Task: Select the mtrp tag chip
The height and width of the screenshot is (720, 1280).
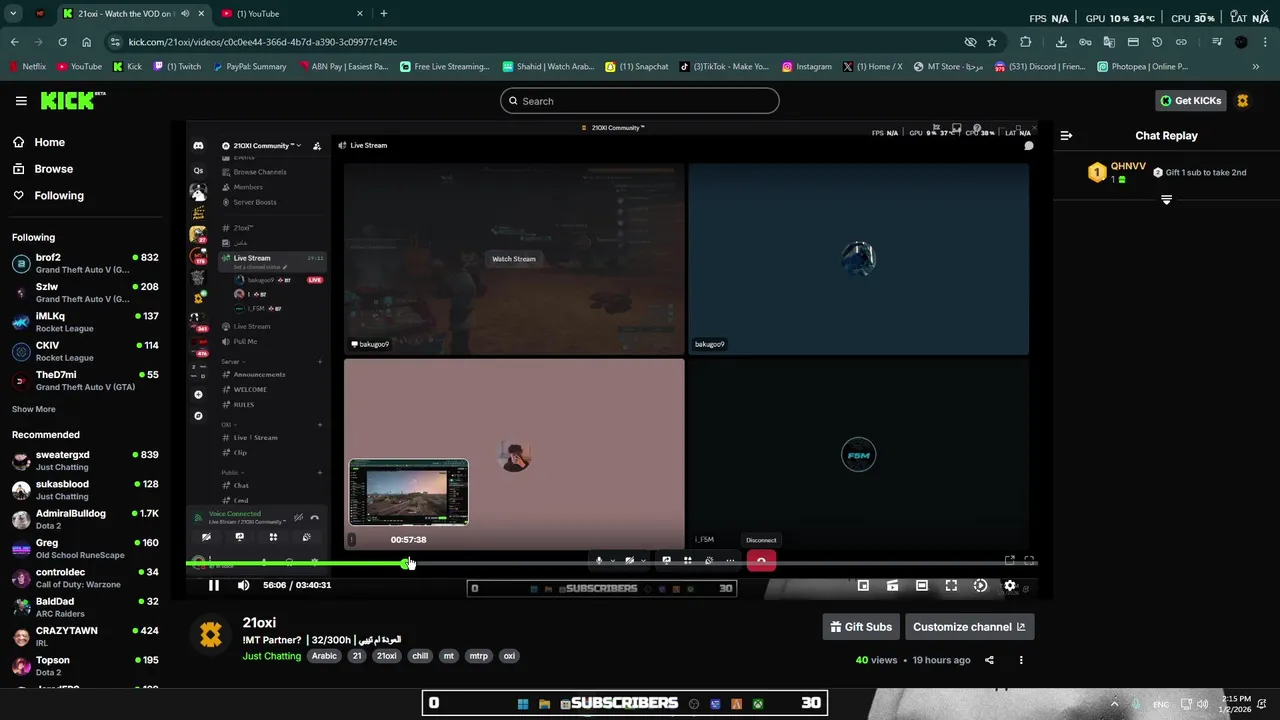Action: click(x=479, y=656)
